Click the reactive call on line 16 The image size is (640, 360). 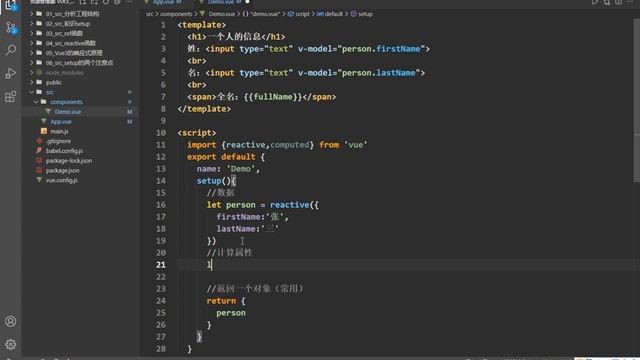click(289, 205)
